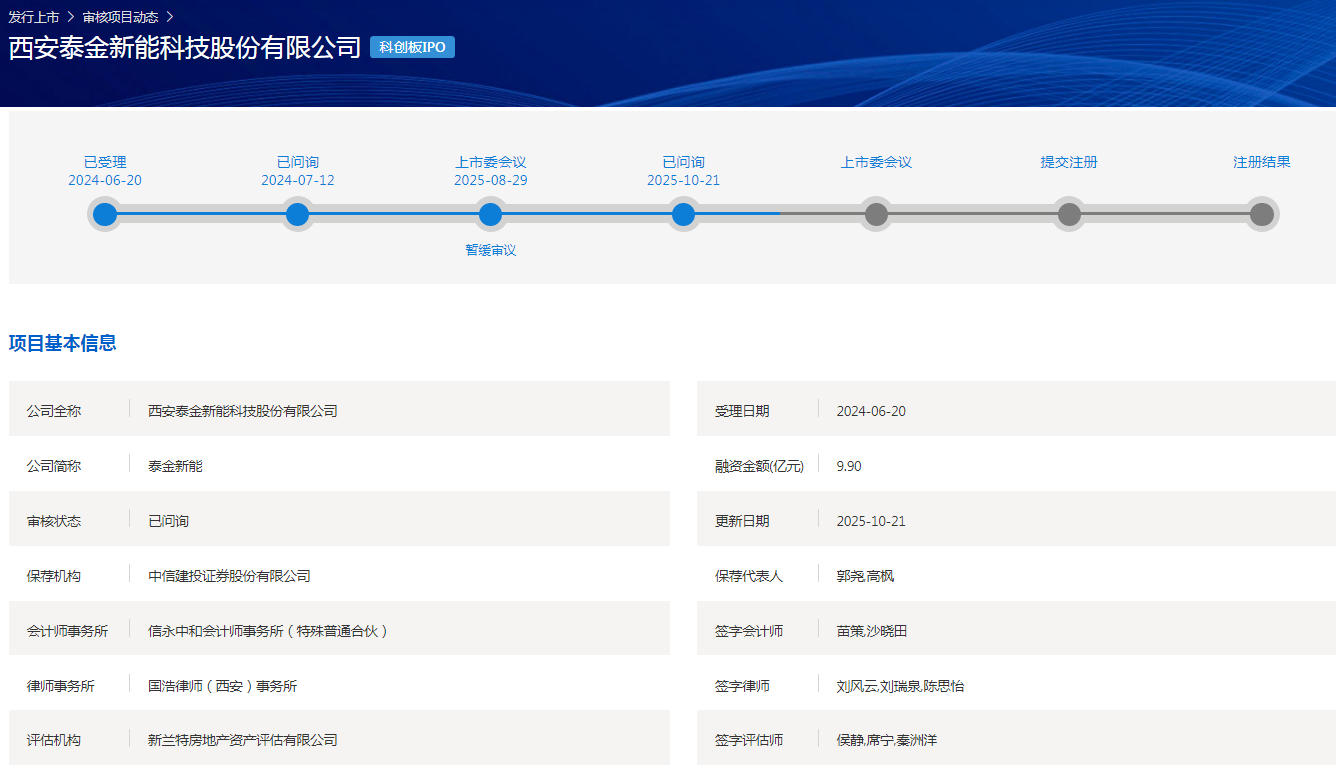Click sponsor name 中信建投证券股份有限公司
This screenshot has height=774, width=1336.
pyautogui.click(x=229, y=576)
